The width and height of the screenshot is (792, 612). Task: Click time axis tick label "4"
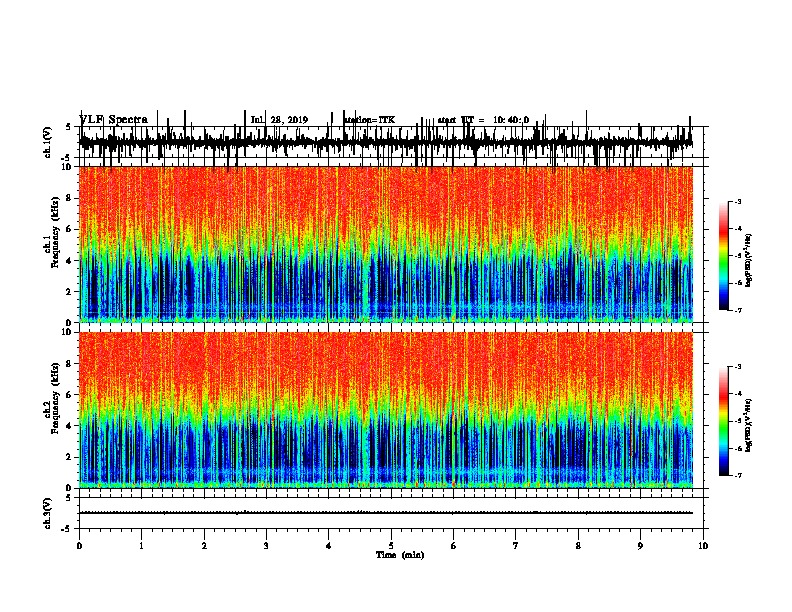(x=329, y=546)
